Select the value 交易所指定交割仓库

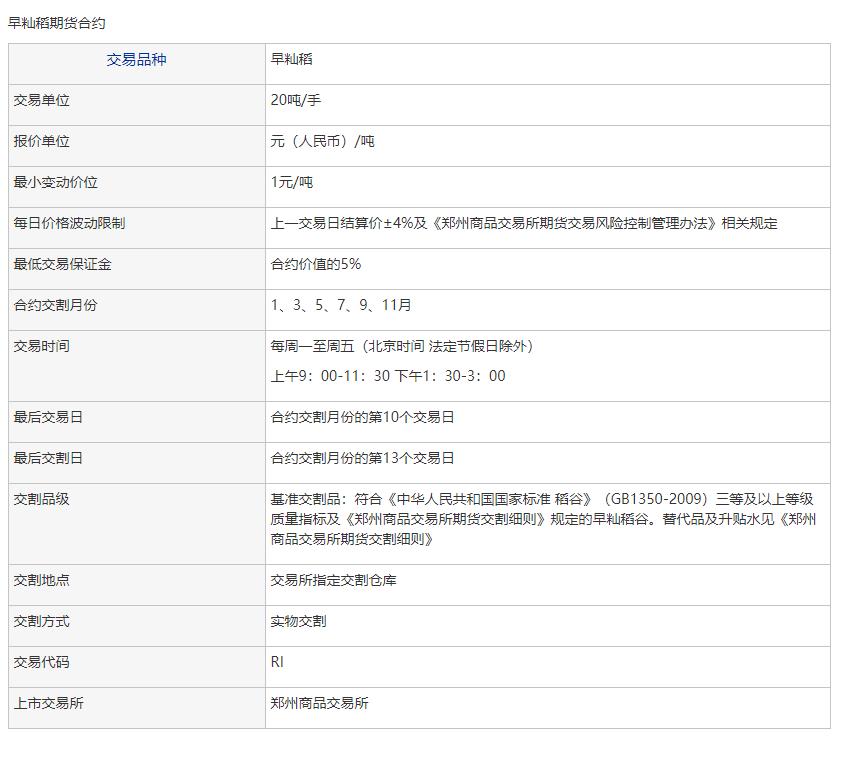coord(333,581)
